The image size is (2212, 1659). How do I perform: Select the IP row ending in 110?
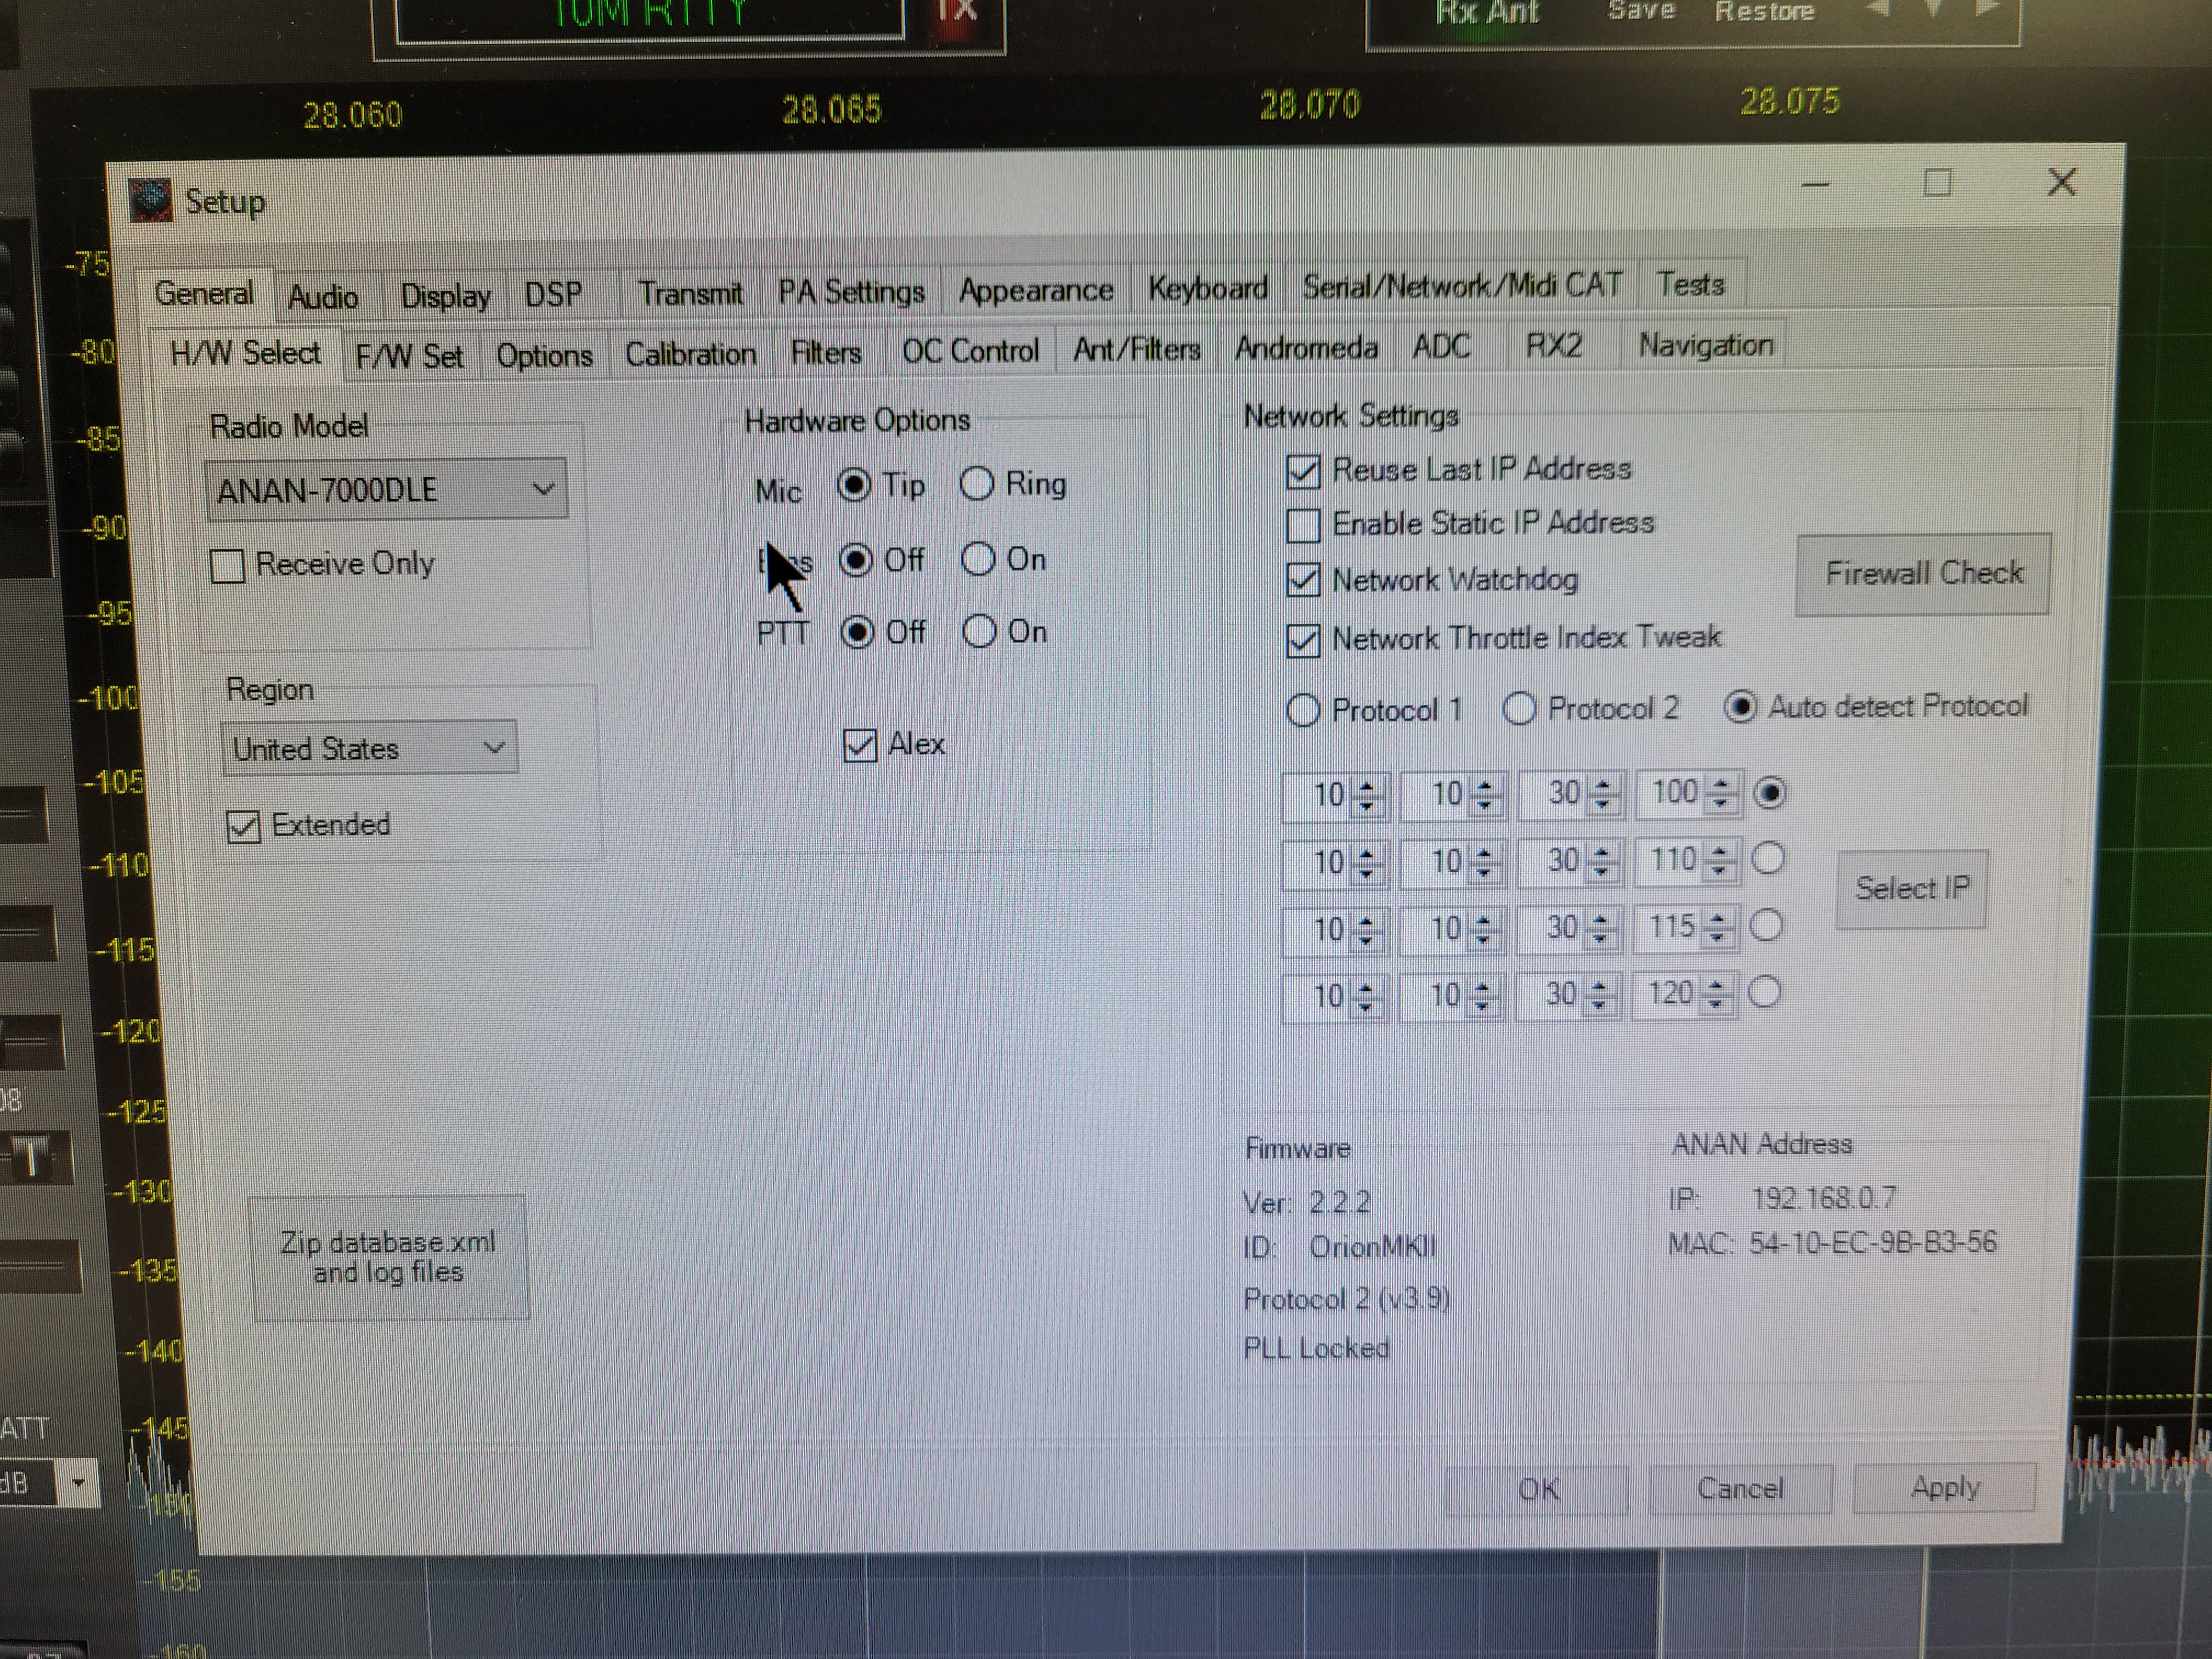pos(1768,859)
